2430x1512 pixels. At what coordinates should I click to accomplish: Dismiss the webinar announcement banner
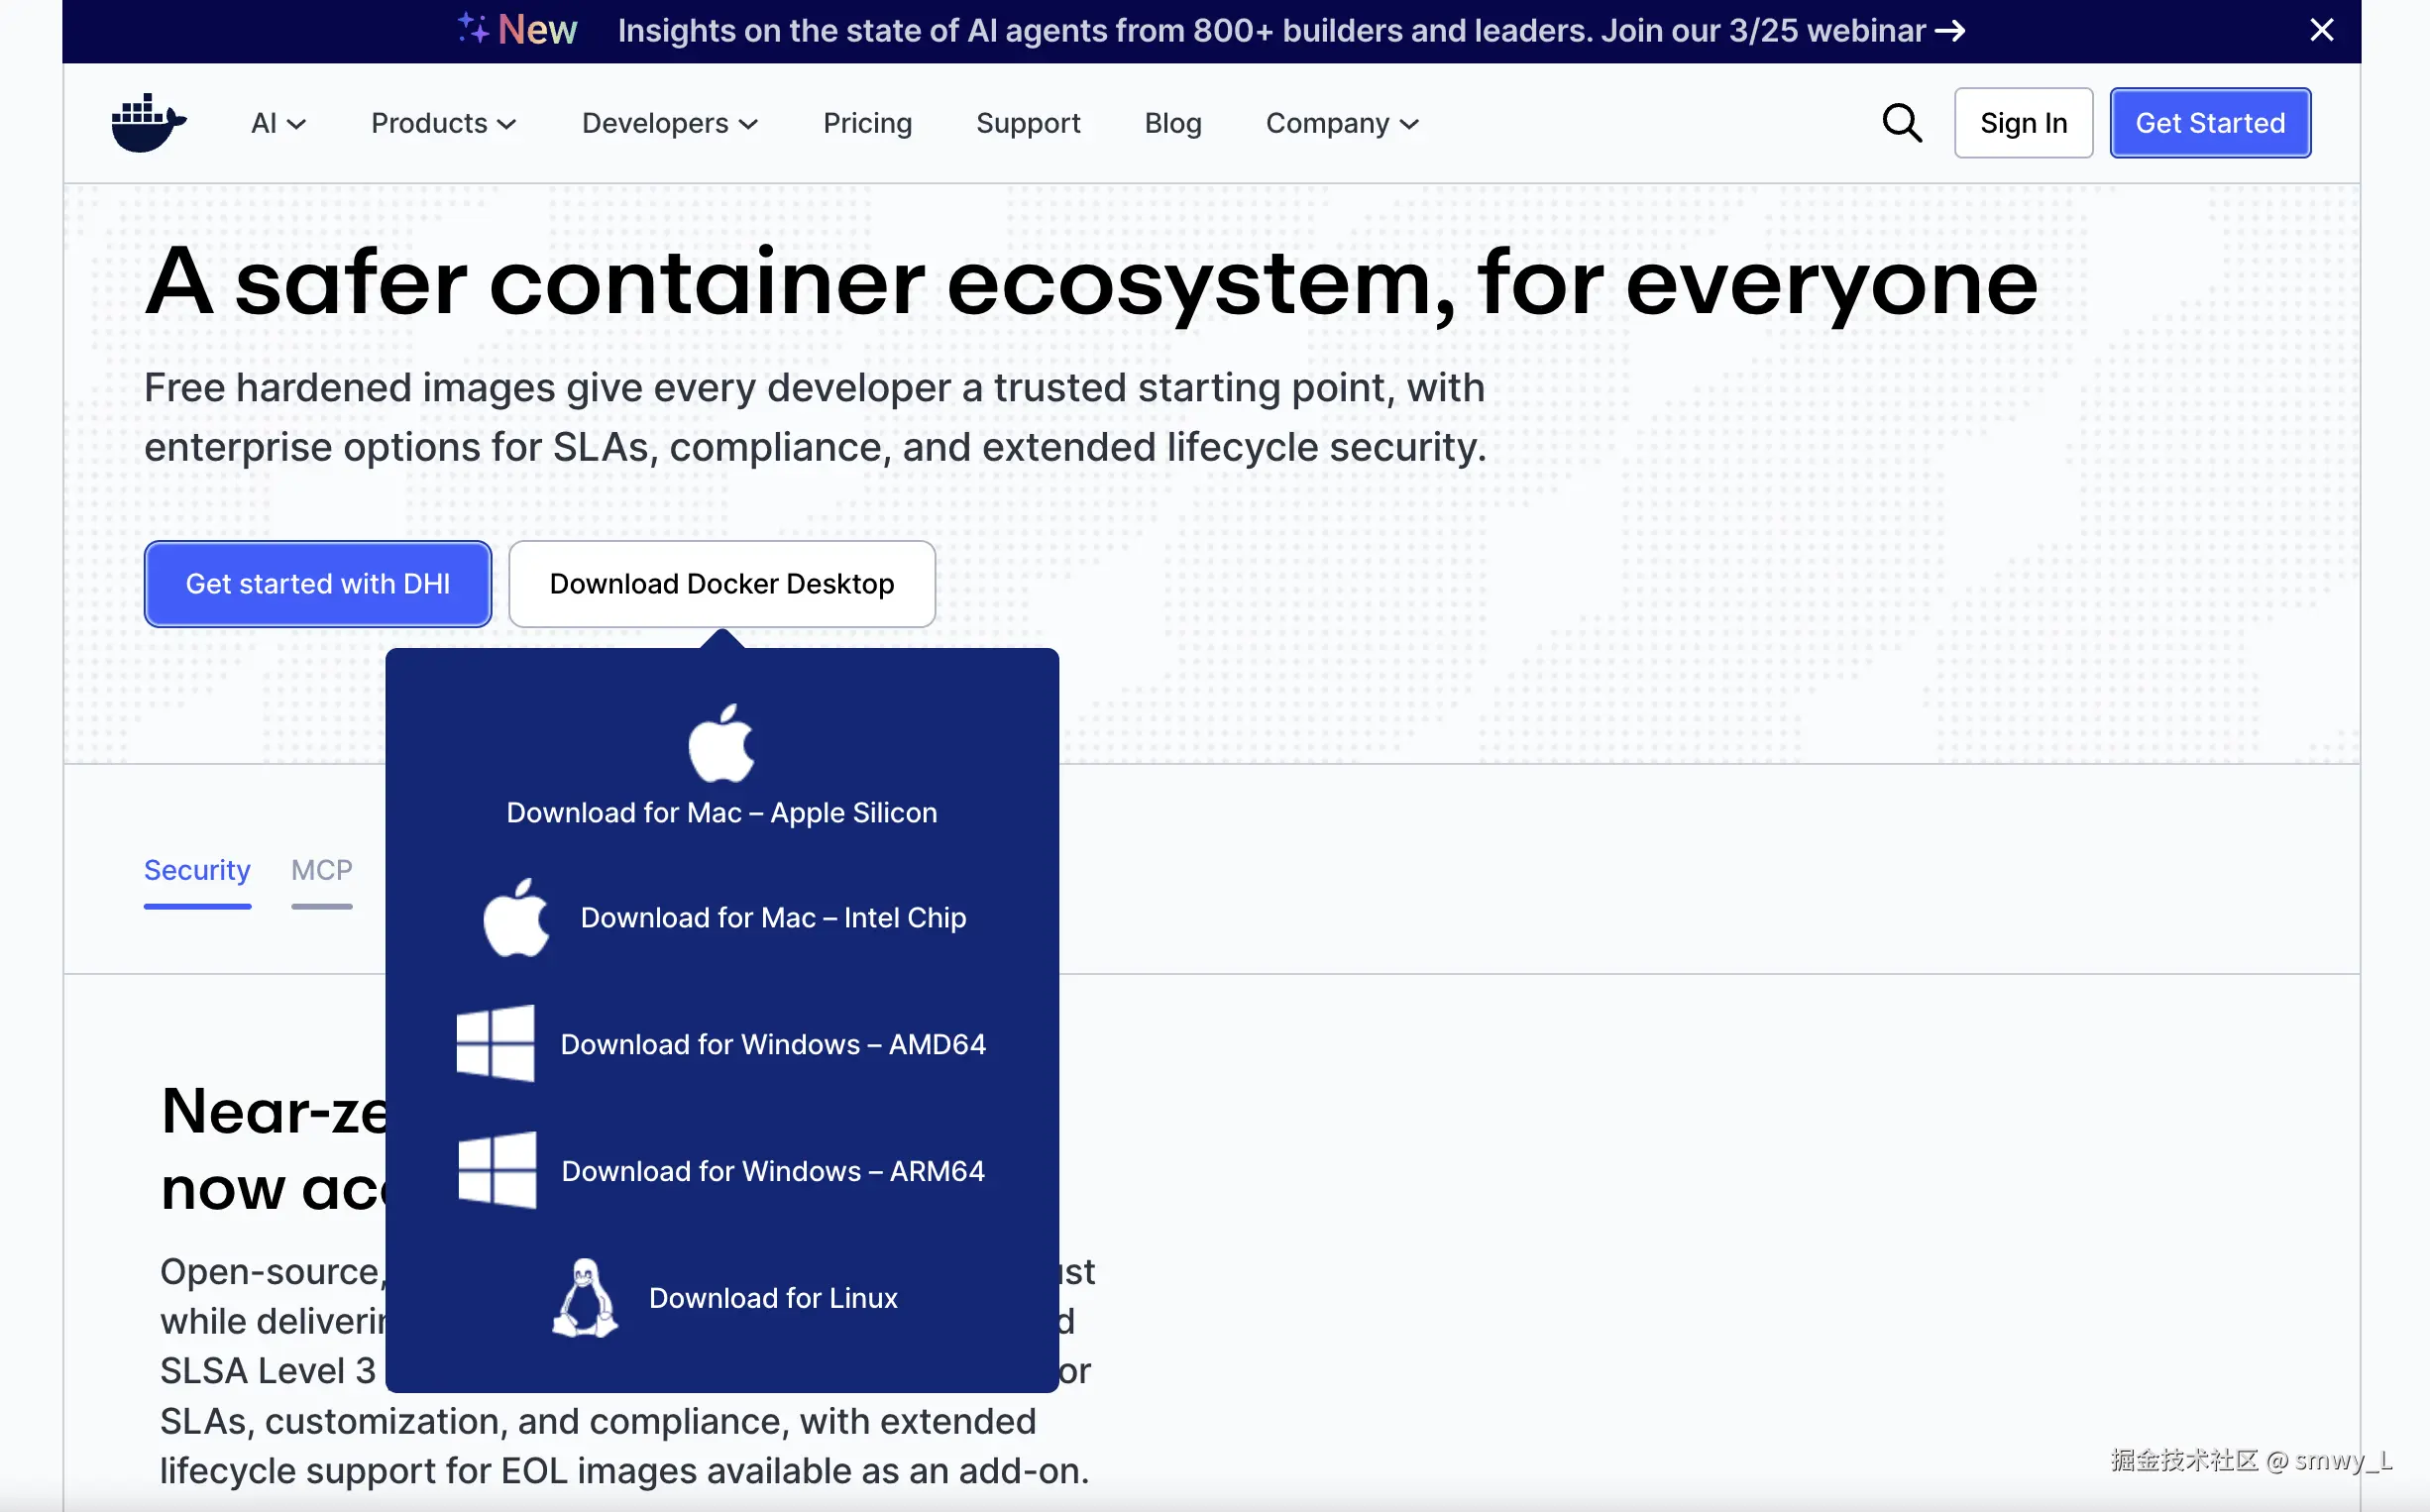tap(2321, 30)
